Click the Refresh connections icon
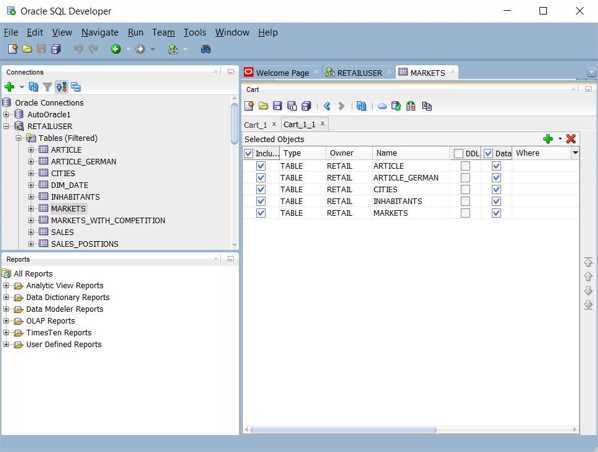Viewport: 598px width, 452px height. pyautogui.click(x=34, y=87)
